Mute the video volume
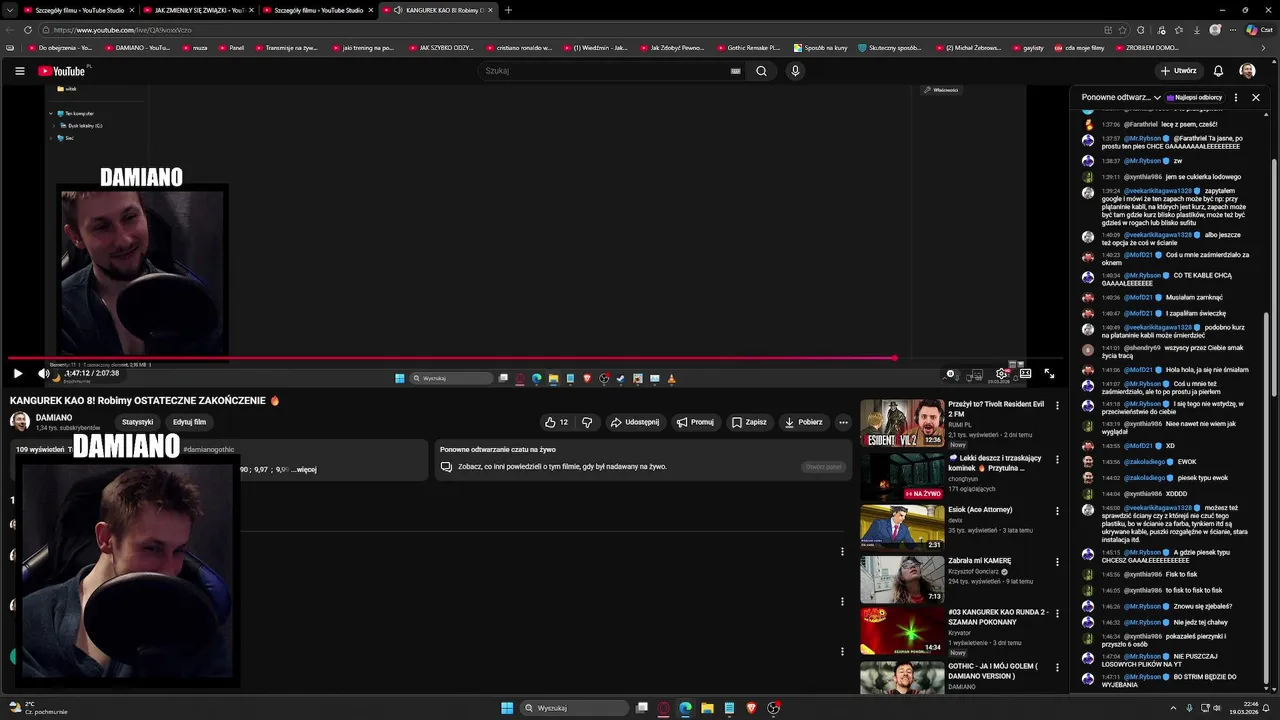 43,373
